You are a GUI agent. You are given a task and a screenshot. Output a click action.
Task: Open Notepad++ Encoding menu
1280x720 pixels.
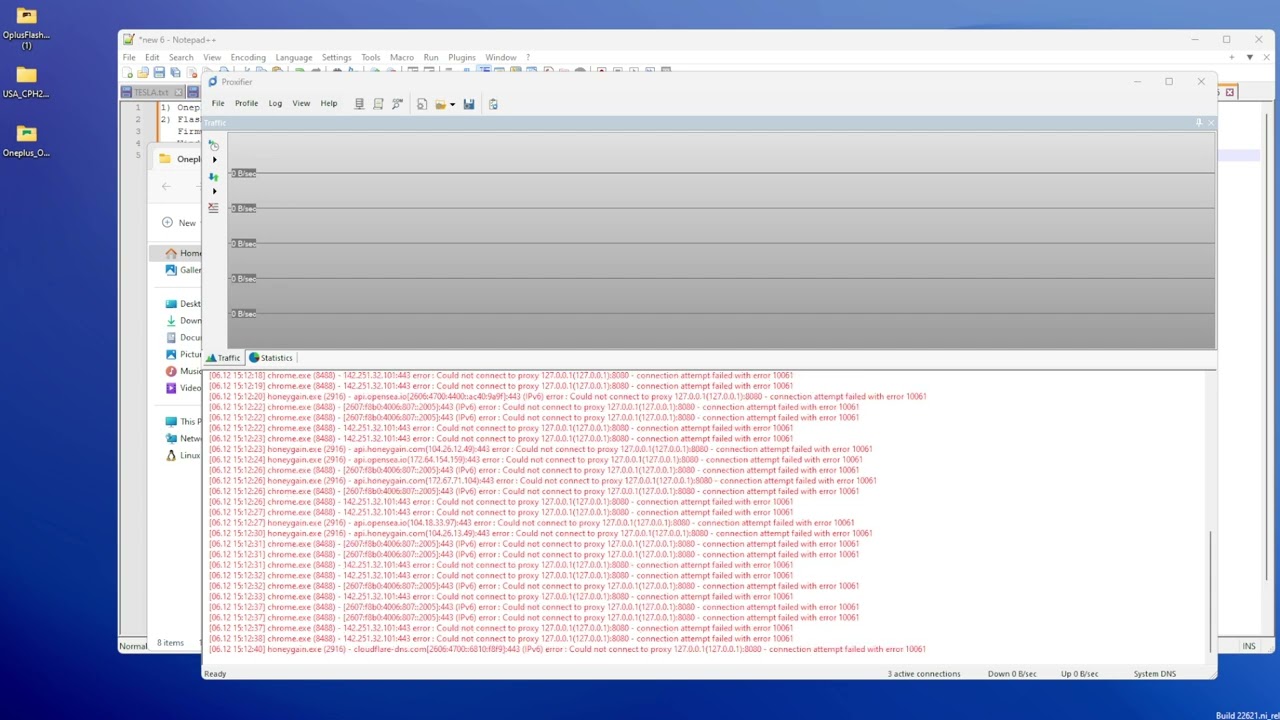248,57
